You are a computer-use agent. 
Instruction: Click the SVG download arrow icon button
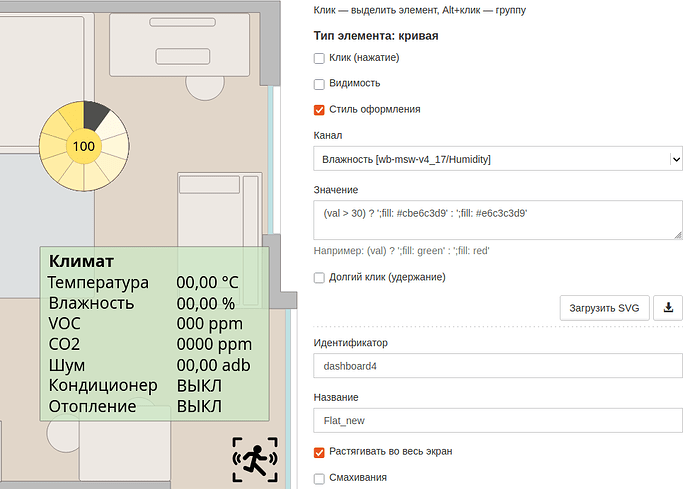click(x=668, y=308)
